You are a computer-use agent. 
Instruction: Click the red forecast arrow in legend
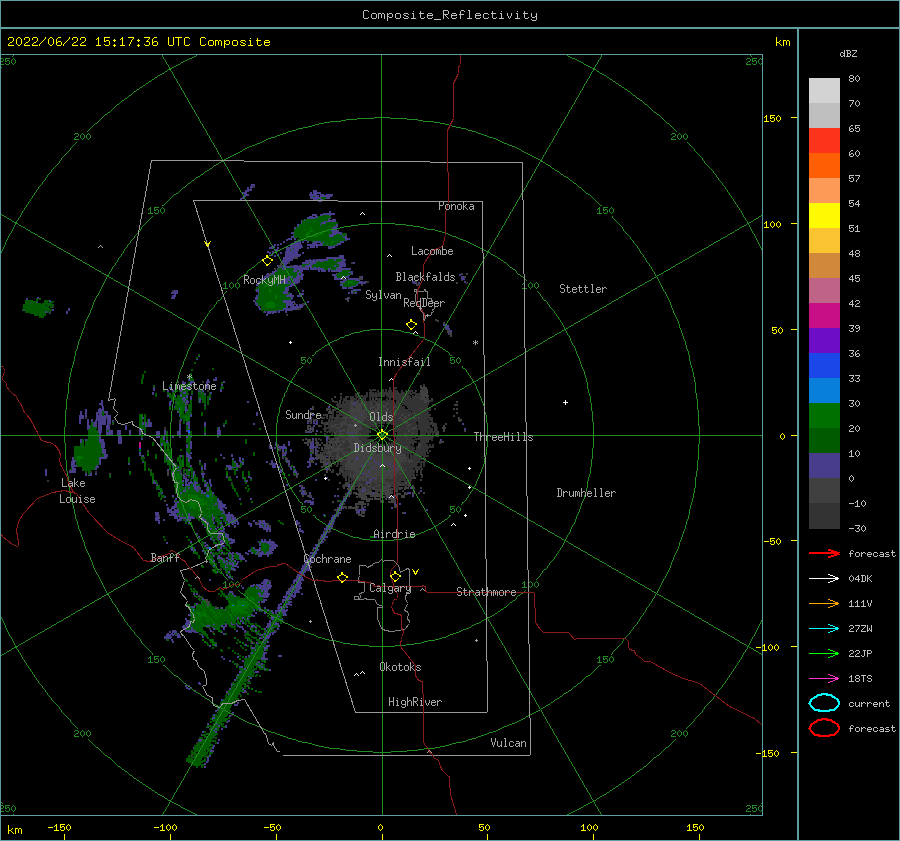click(x=824, y=553)
